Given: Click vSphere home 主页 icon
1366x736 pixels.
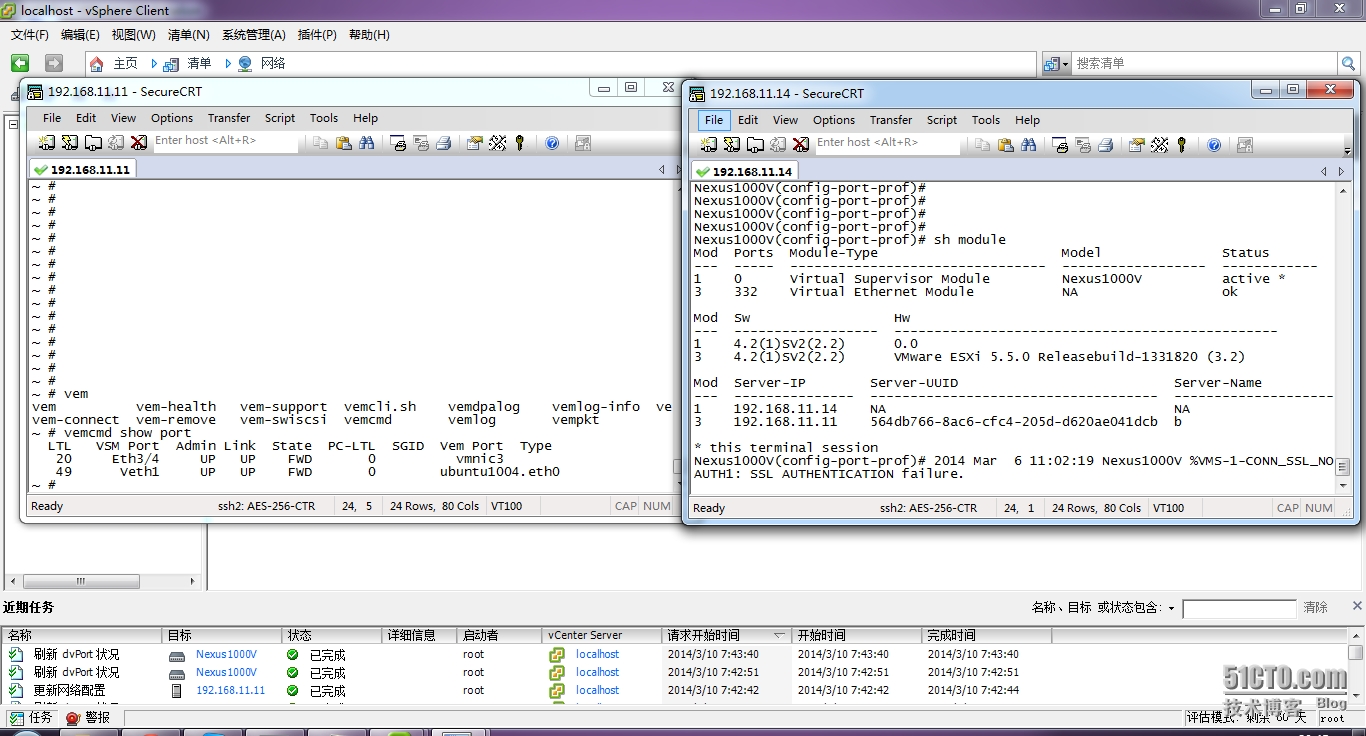Looking at the screenshot, I should [x=97, y=63].
